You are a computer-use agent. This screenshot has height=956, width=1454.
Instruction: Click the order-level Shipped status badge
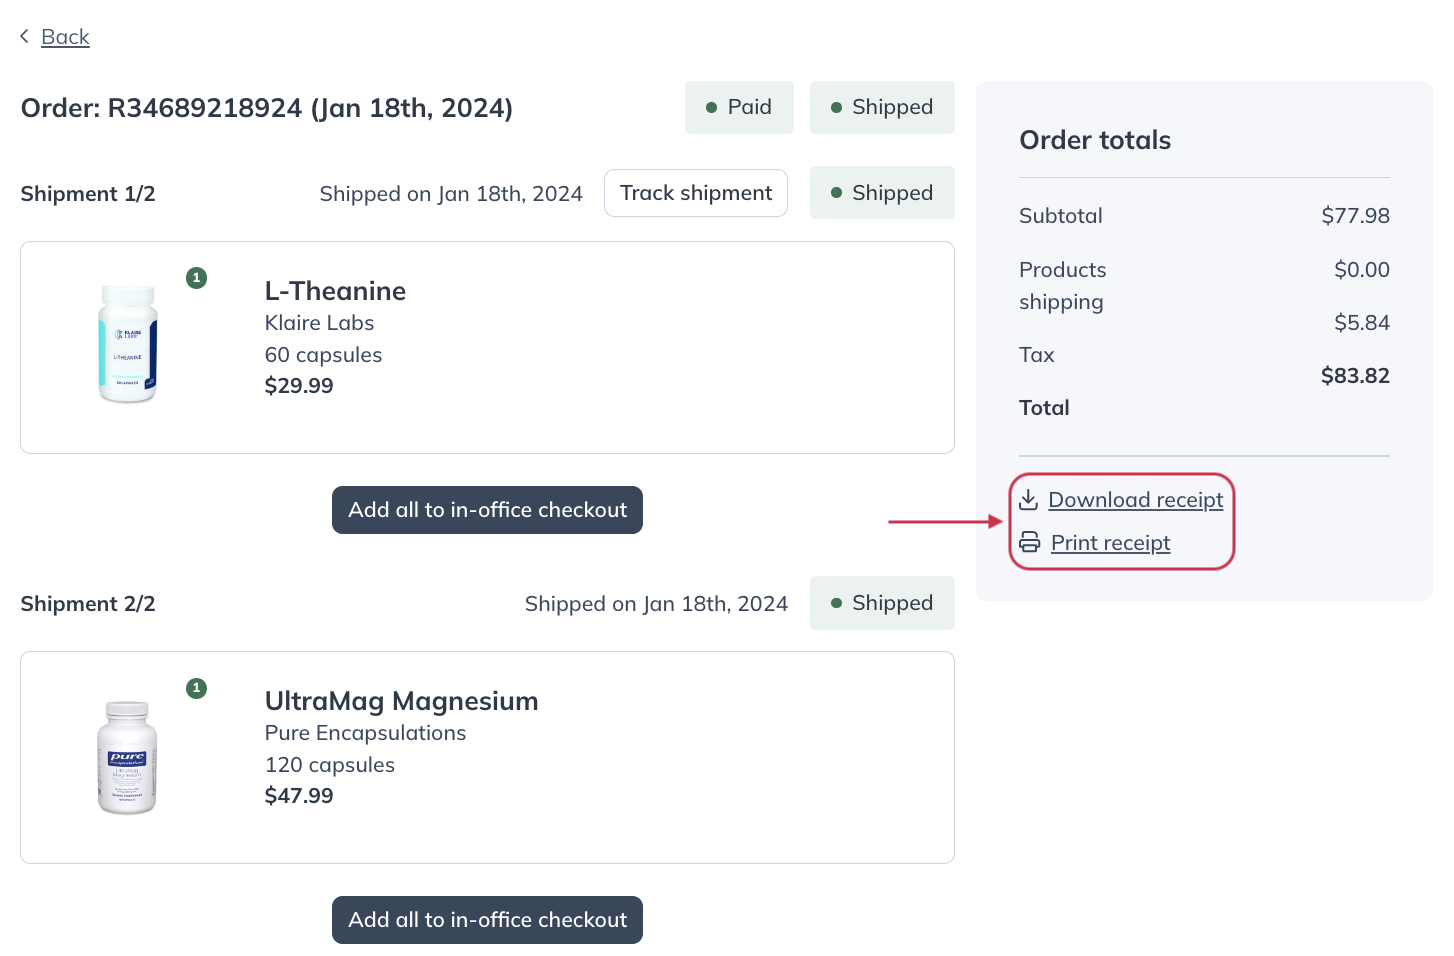[882, 107]
